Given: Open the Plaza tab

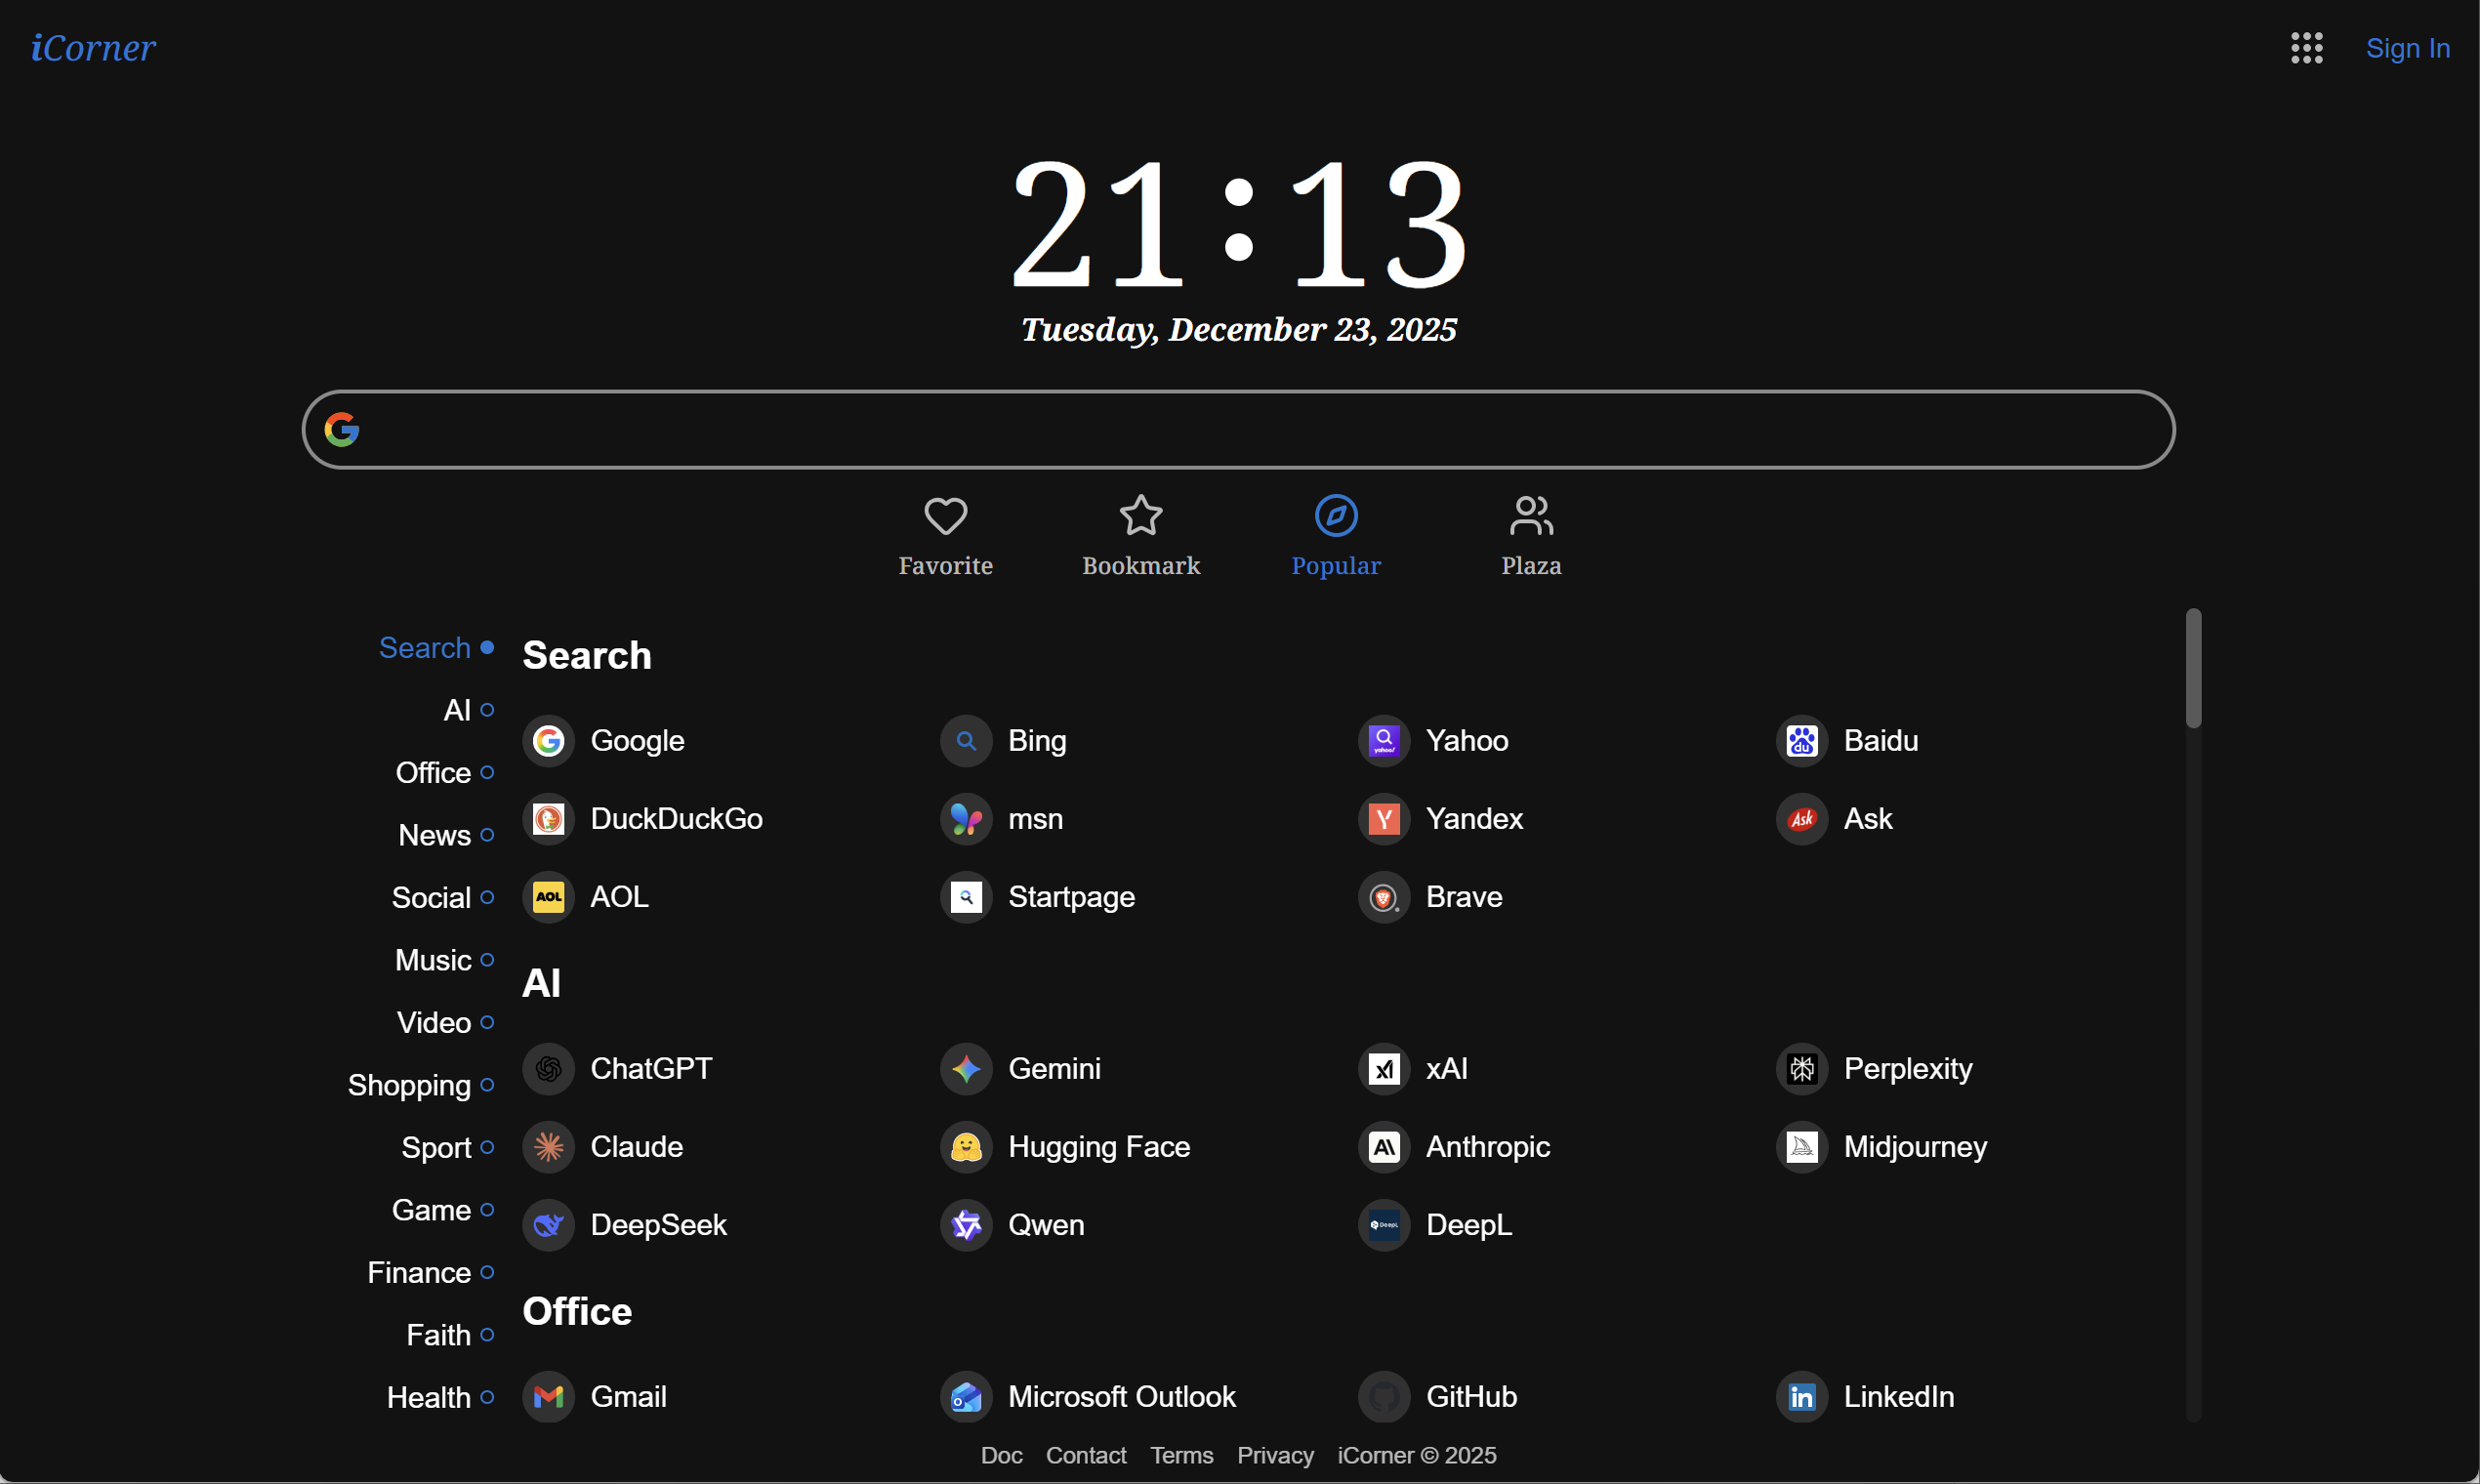Looking at the screenshot, I should click(1530, 533).
